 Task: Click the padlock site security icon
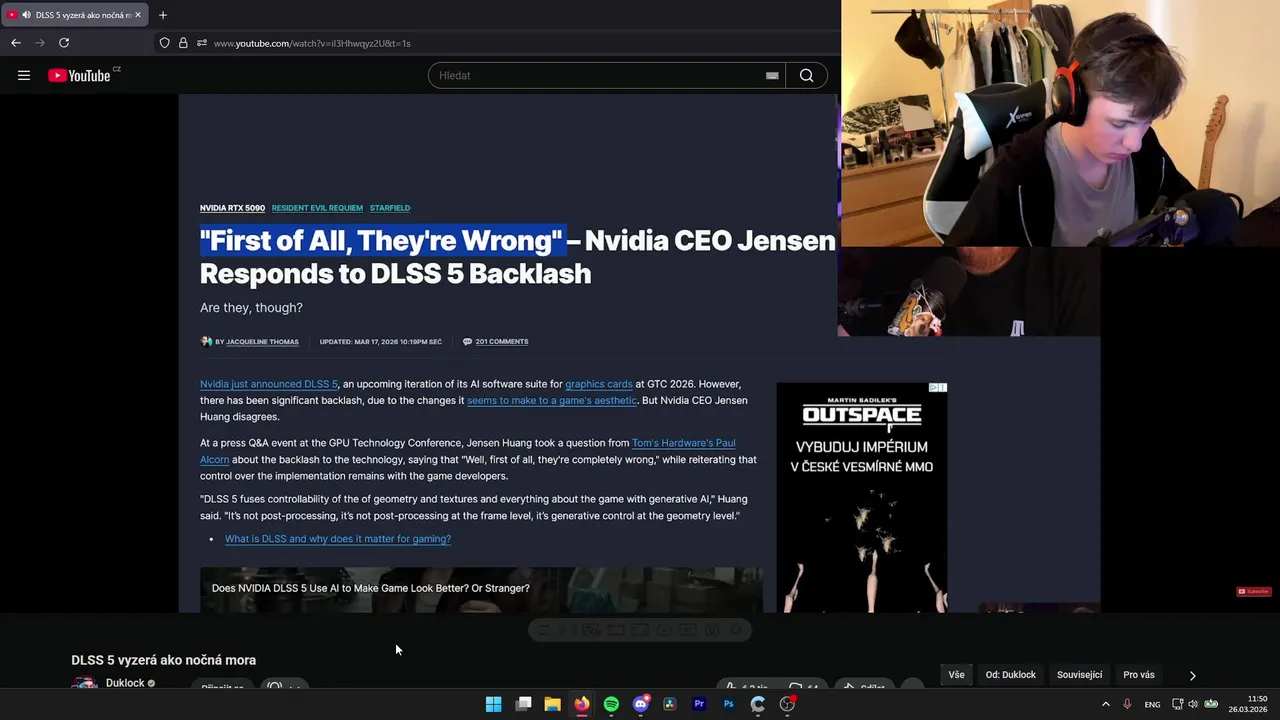pyautogui.click(x=183, y=43)
